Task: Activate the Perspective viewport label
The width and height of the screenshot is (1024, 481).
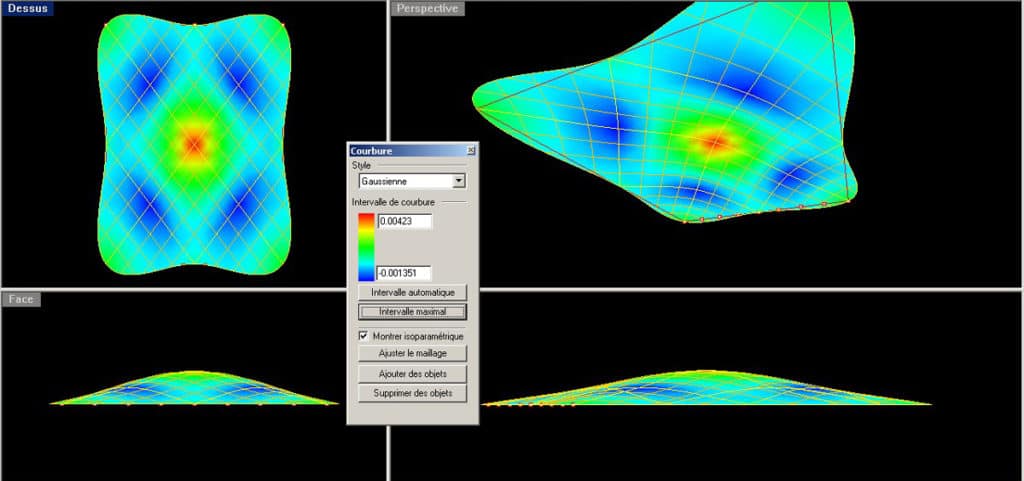Action: coord(427,8)
